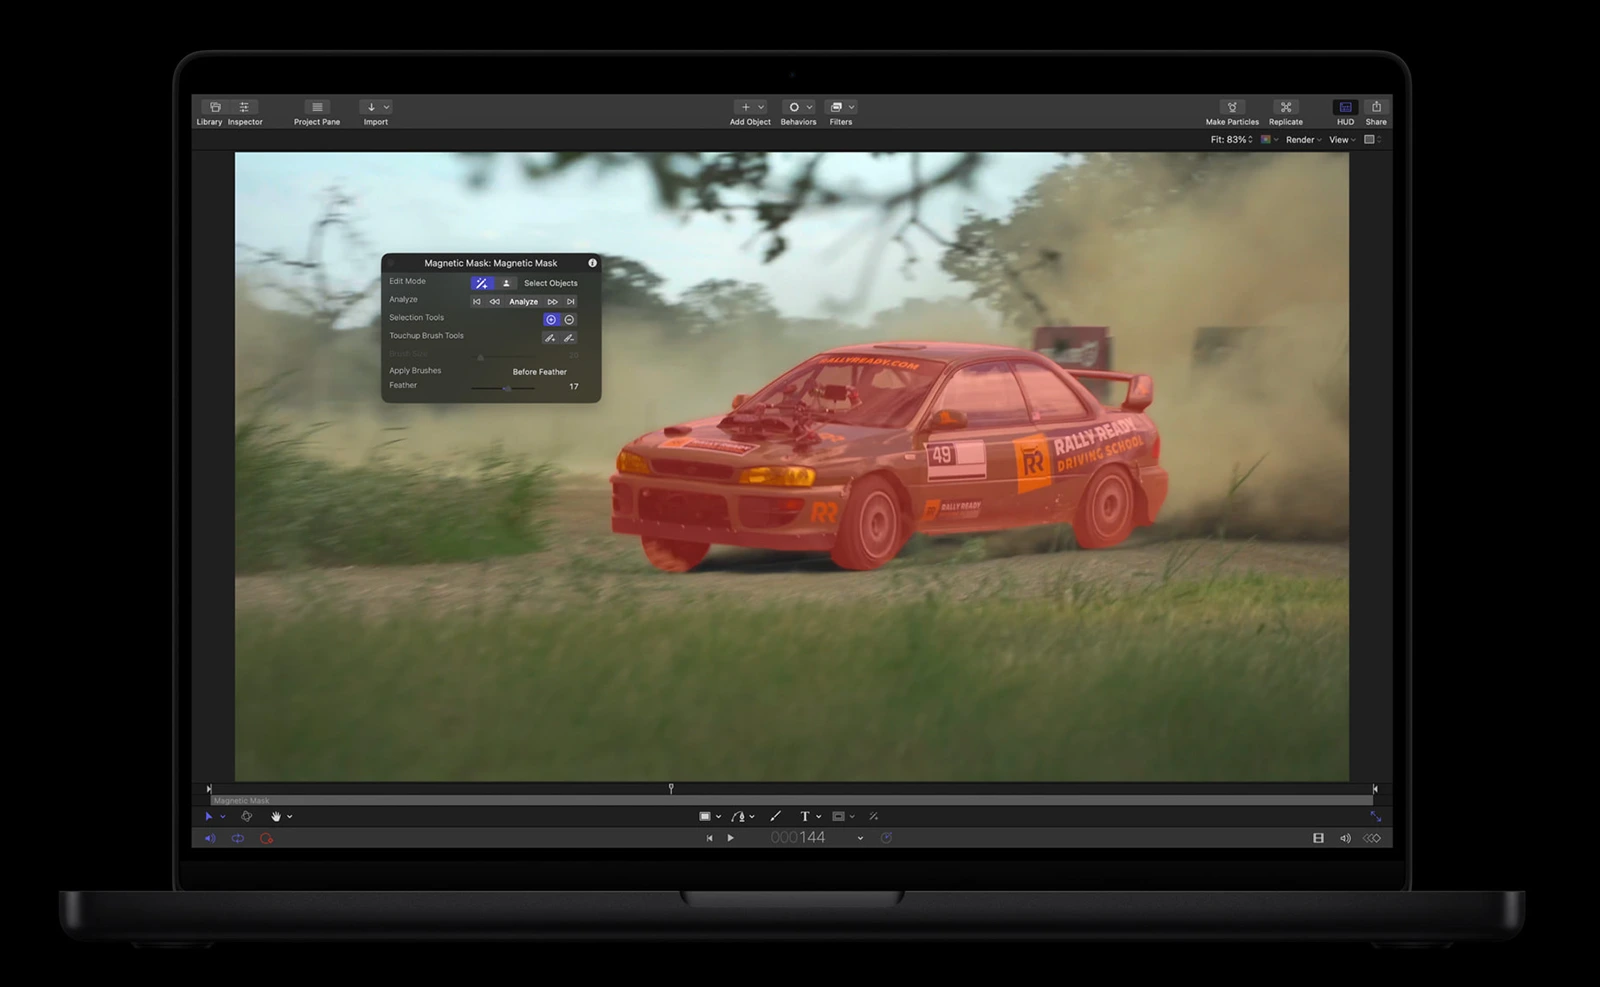
Task: Open the View dropdown
Action: coord(1340,140)
